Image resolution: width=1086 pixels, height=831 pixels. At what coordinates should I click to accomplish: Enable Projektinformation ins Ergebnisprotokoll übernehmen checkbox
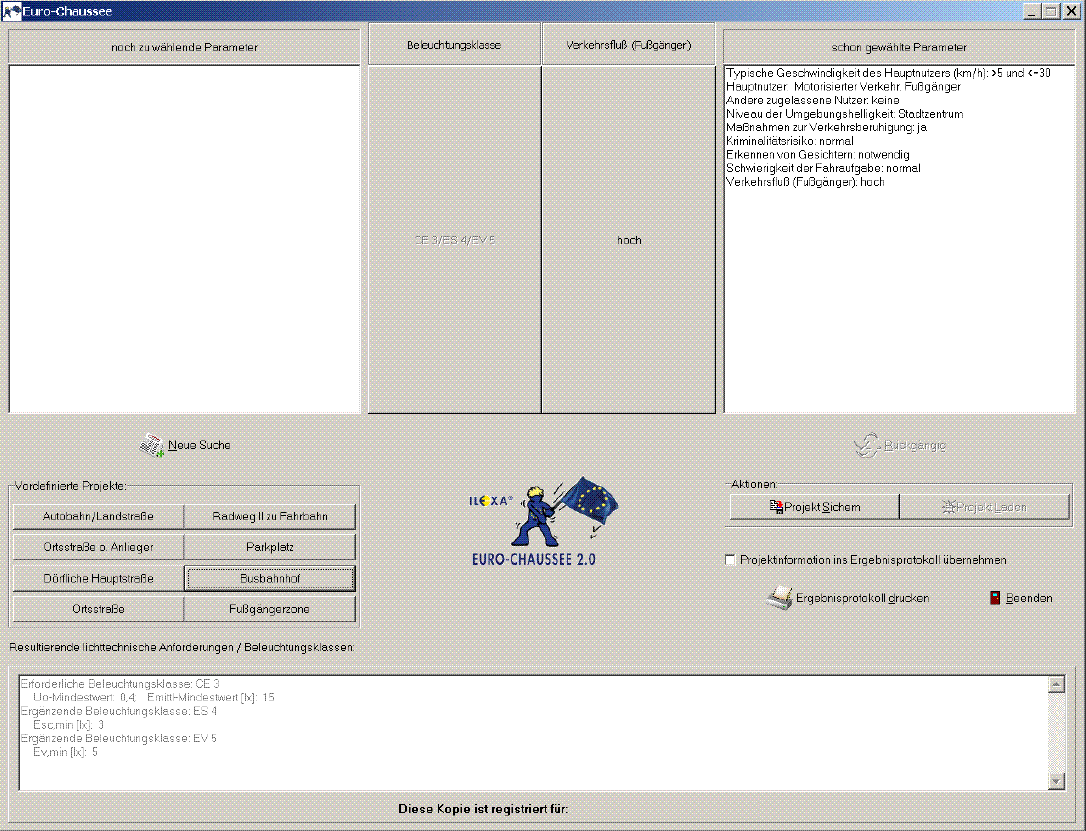(x=730, y=560)
